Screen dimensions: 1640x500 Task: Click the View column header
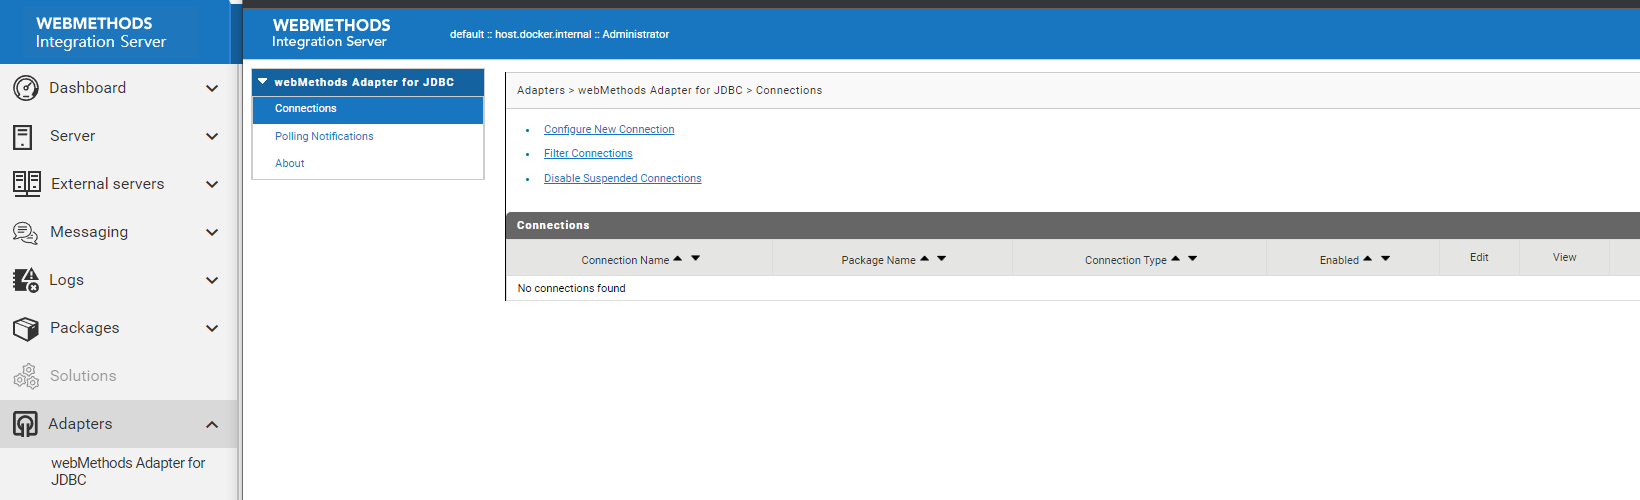[1564, 257]
